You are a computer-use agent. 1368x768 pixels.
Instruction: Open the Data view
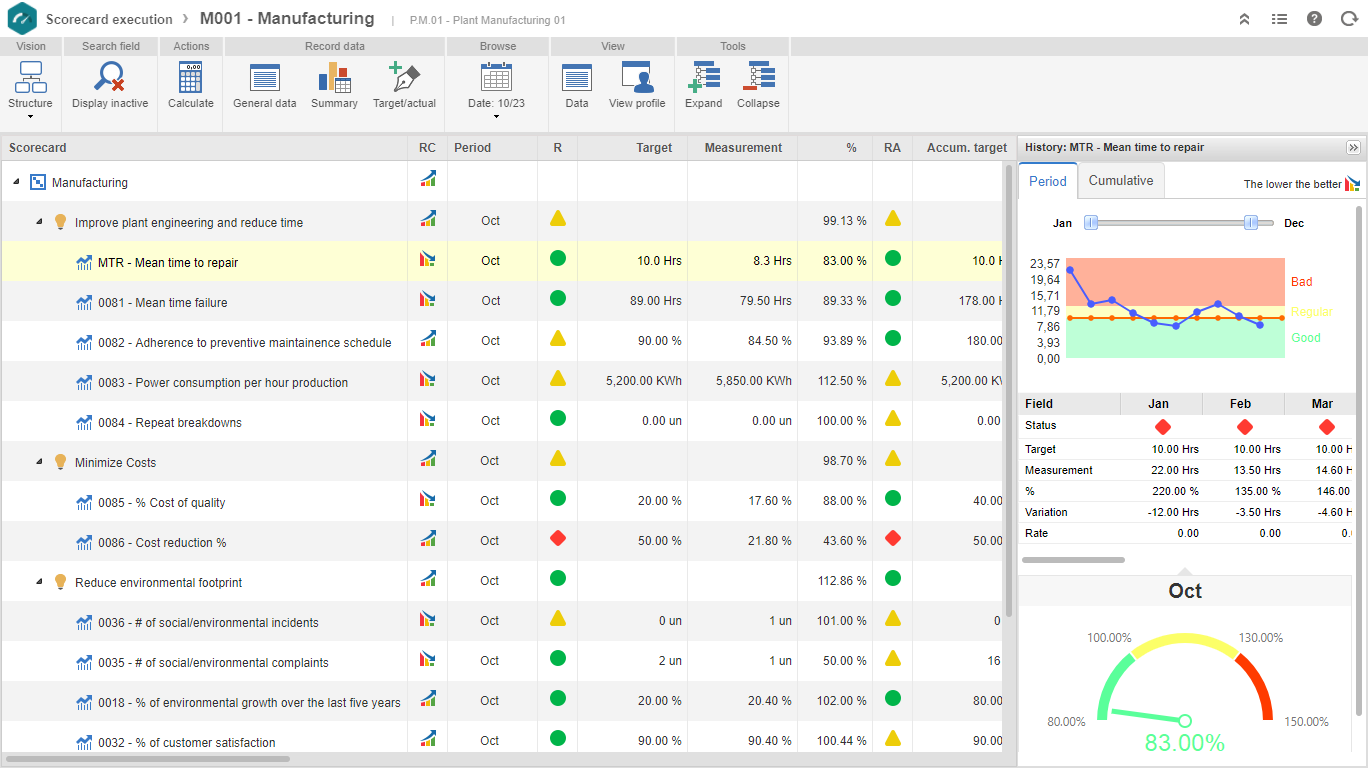[x=576, y=85]
